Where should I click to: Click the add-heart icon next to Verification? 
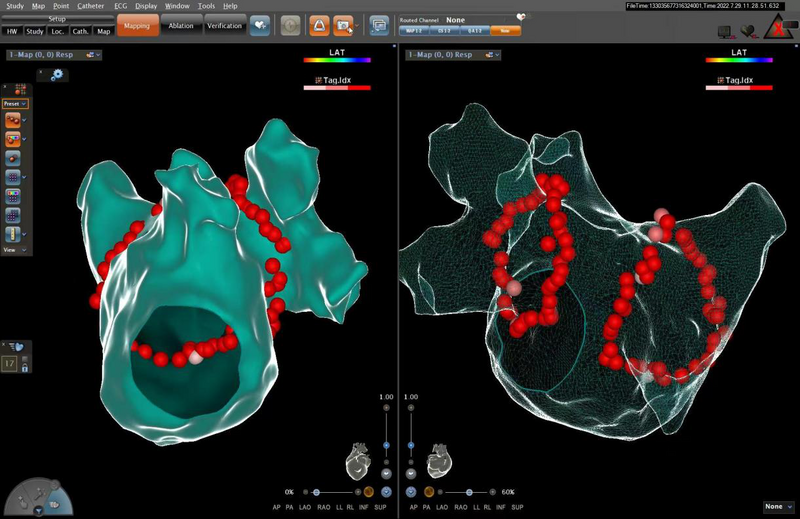(260, 25)
